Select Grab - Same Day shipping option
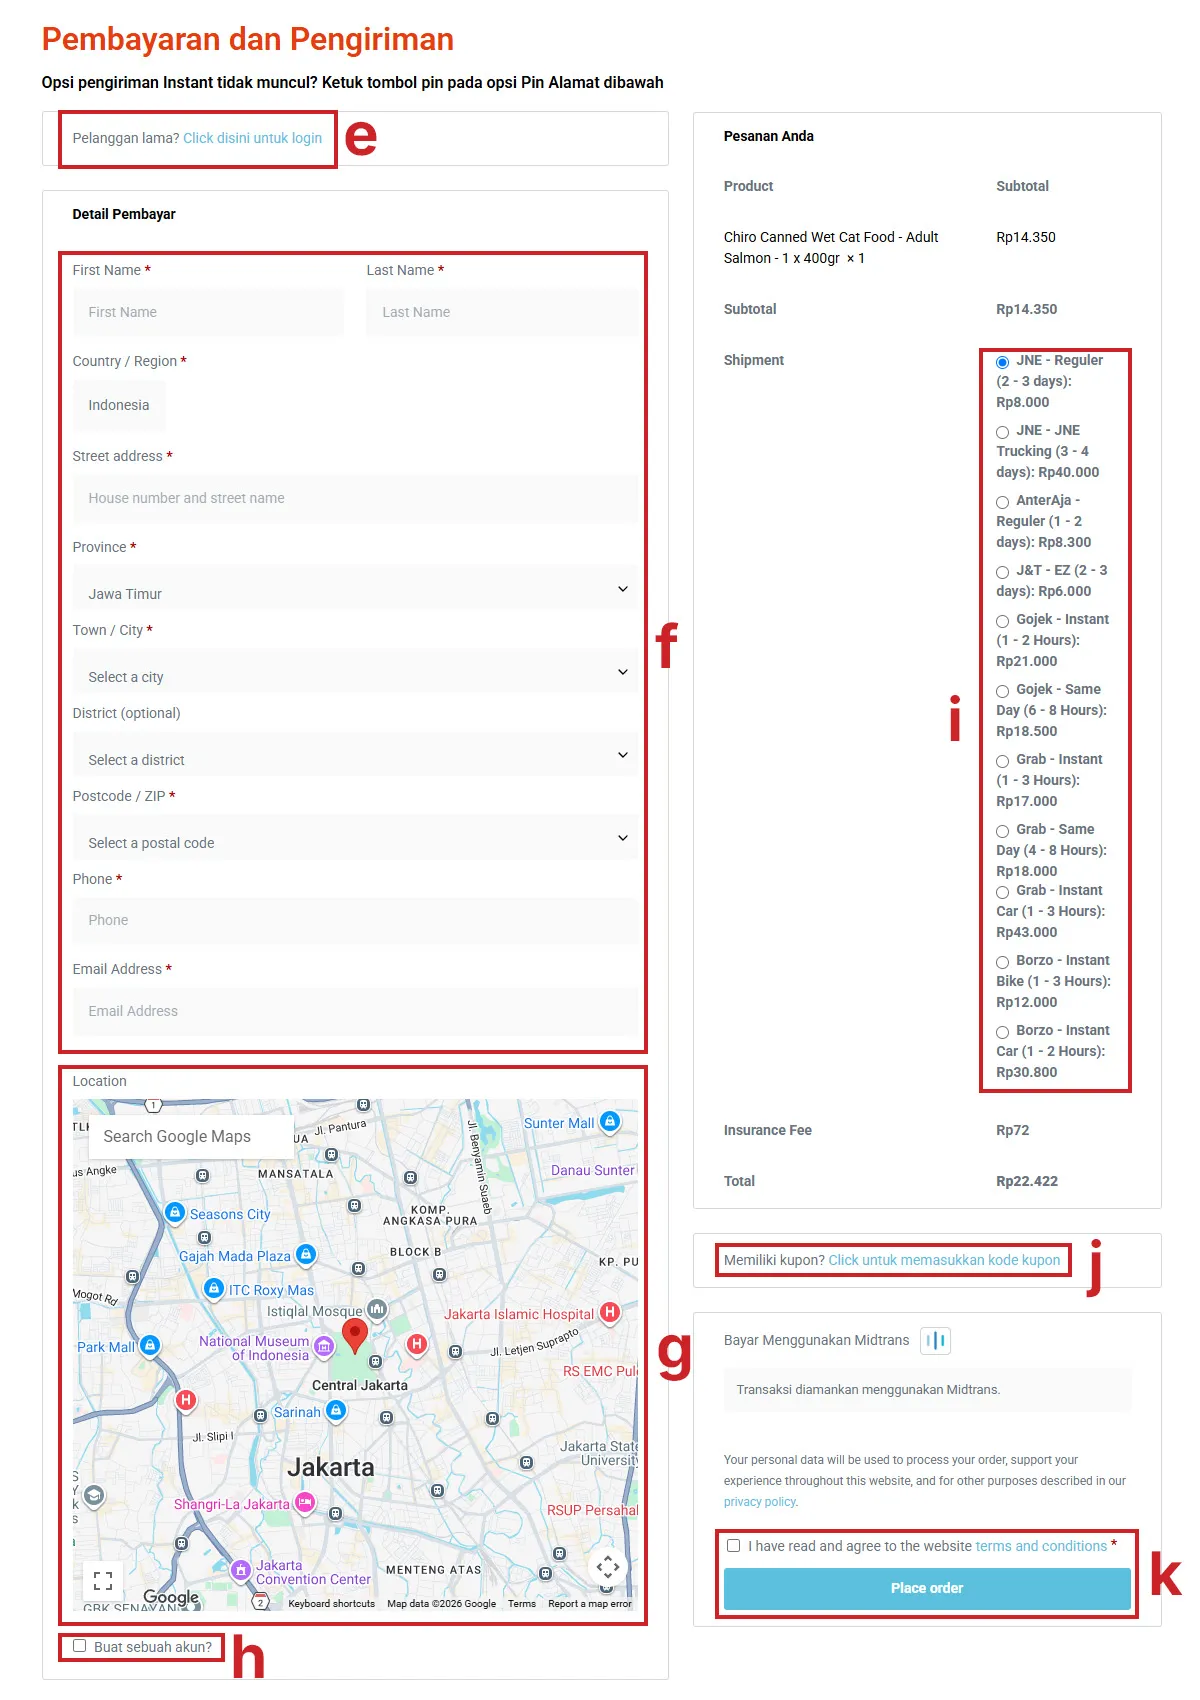The width and height of the screenshot is (1200, 1700). (x=1002, y=831)
